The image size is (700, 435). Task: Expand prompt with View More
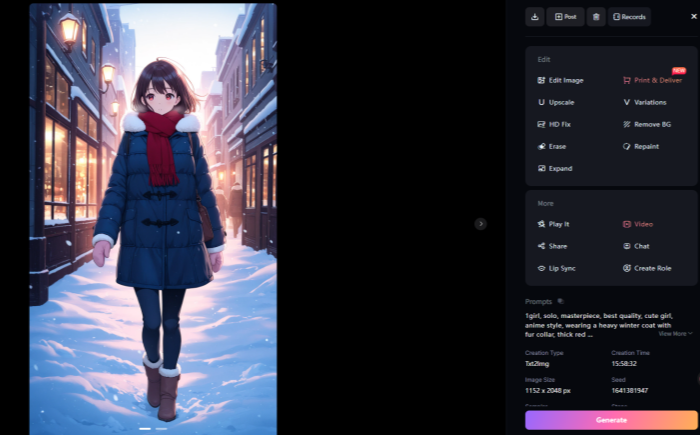[x=675, y=333]
